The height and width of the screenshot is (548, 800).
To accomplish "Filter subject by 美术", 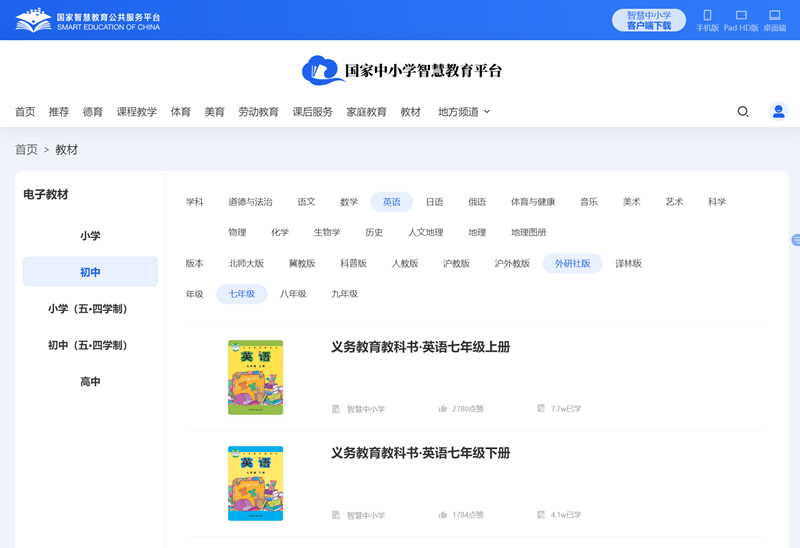I will [632, 202].
